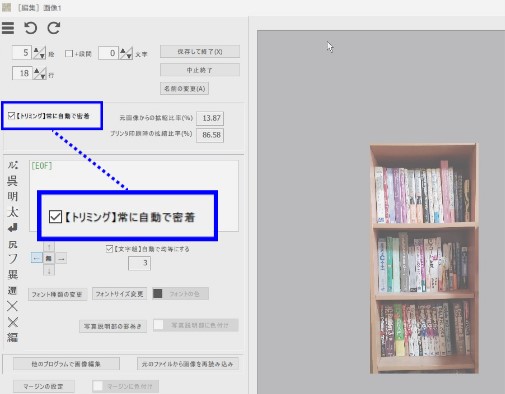Enable the +段間 checkbox
The height and width of the screenshot is (394, 505).
coord(69,54)
